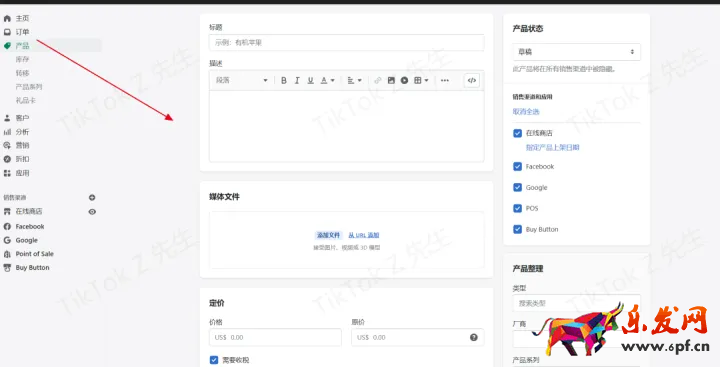Add a sales channel with plus icon
This screenshot has width=720, height=367.
pyautogui.click(x=92, y=198)
